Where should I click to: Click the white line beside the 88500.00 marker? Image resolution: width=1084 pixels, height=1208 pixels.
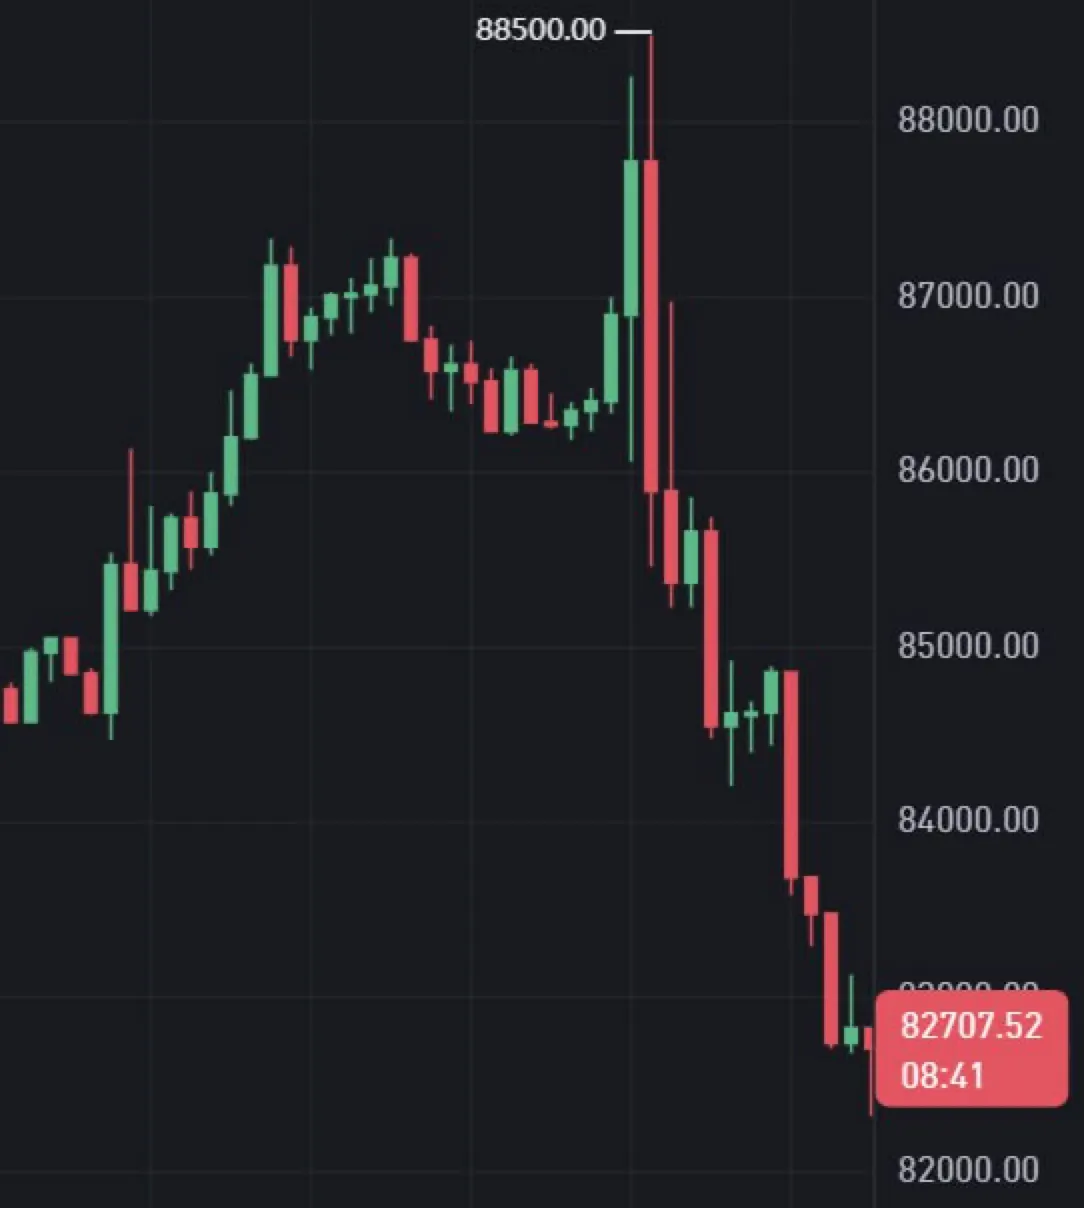[632, 32]
